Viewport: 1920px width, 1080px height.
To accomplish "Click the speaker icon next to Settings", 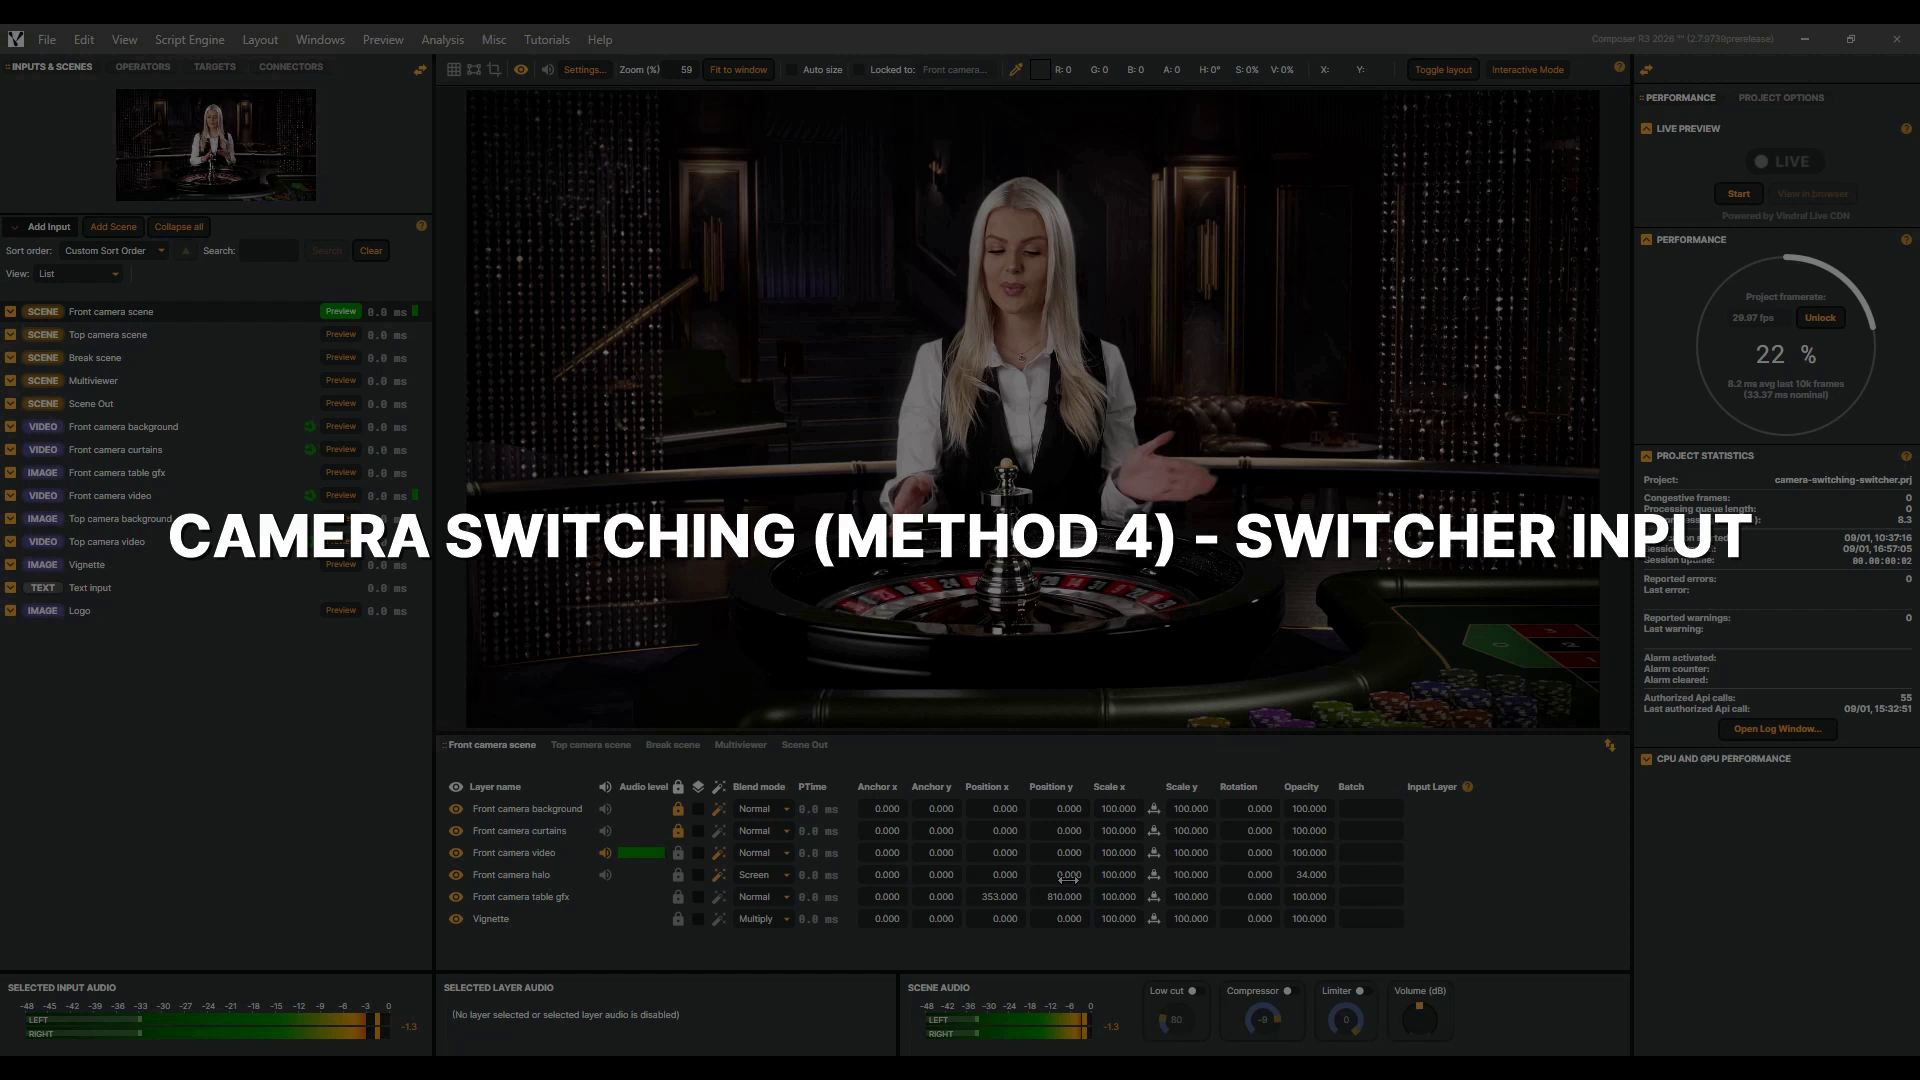I will tap(547, 70).
